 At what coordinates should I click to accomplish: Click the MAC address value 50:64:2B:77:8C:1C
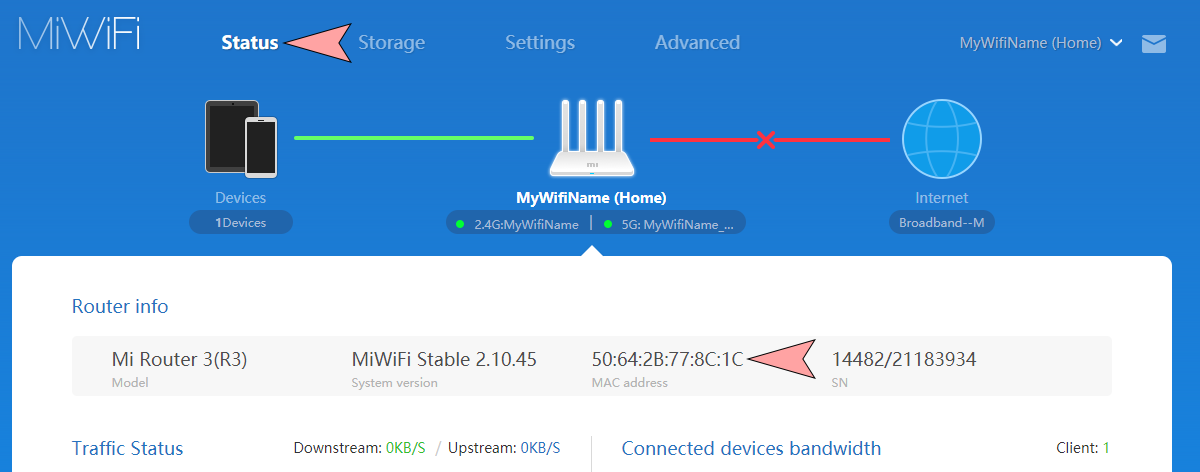[667, 359]
